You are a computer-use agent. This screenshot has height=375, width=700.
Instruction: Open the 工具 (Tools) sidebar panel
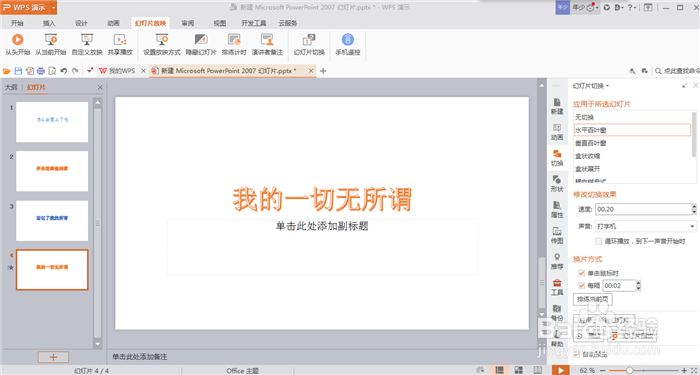click(557, 287)
